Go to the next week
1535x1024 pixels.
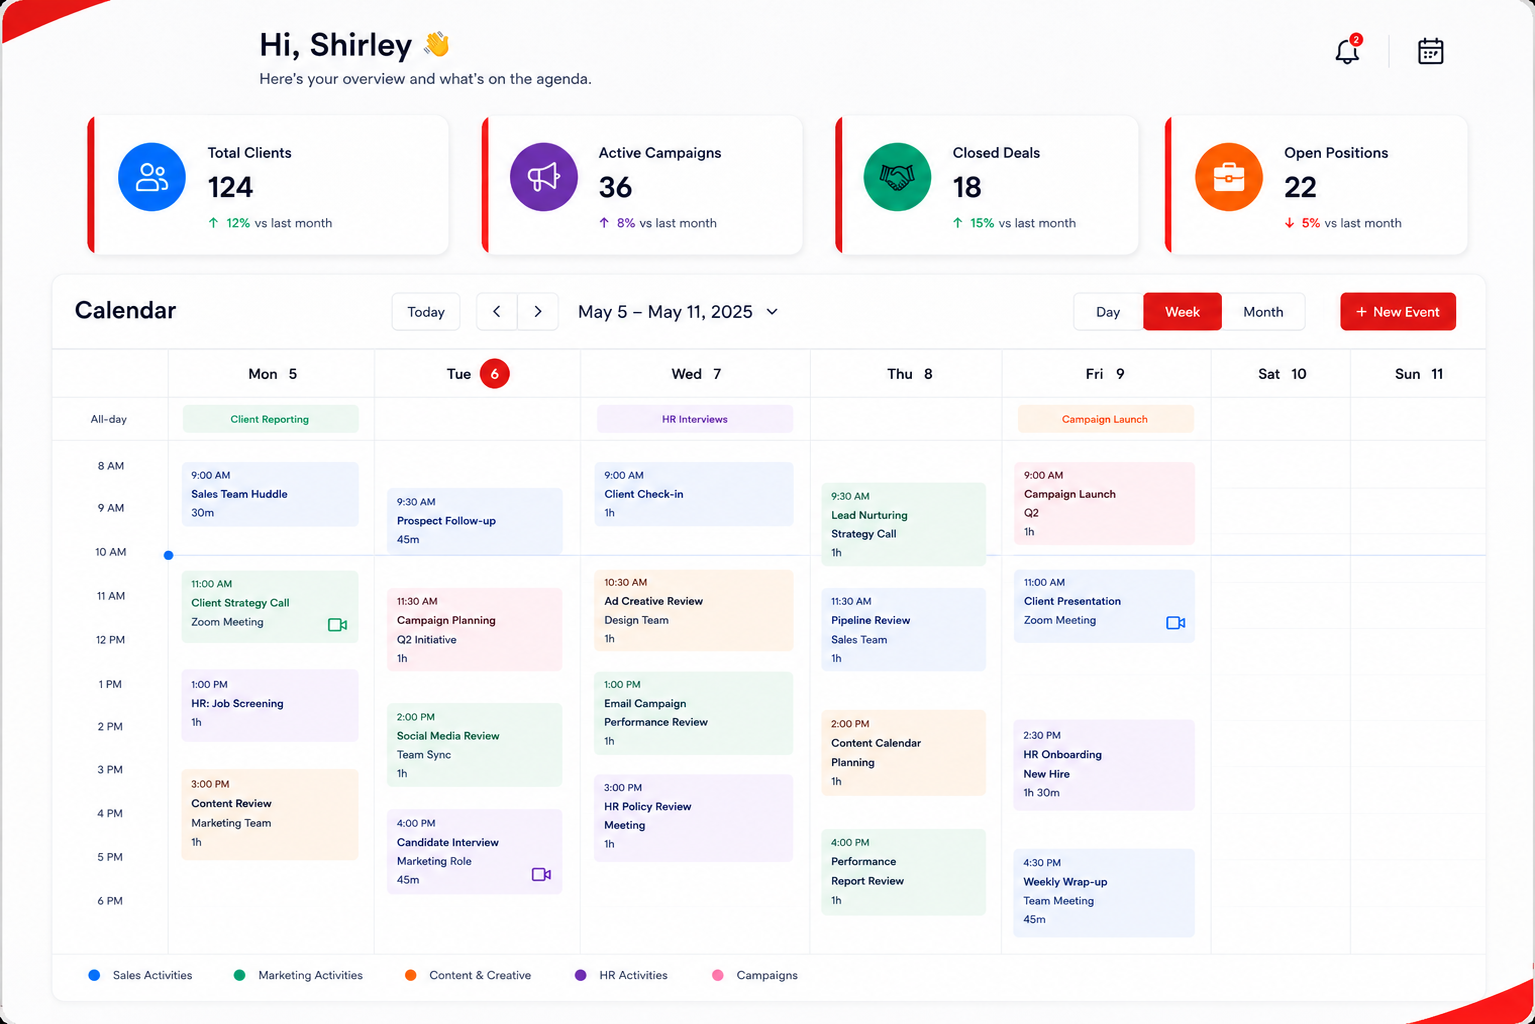pyautogui.click(x=538, y=312)
